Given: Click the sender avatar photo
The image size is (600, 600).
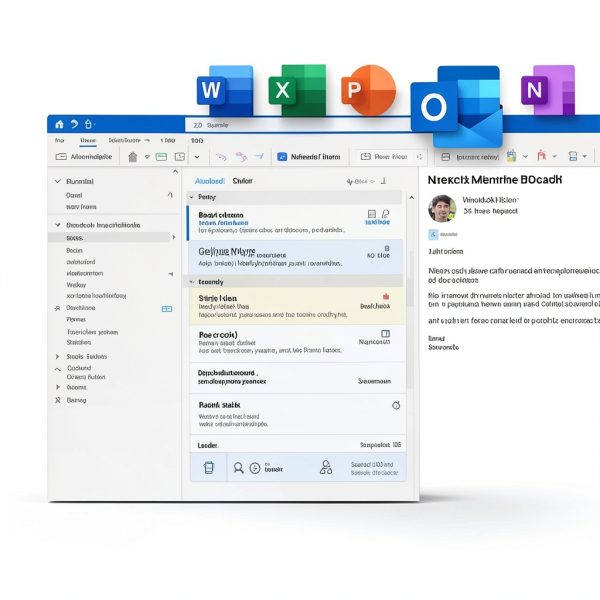Looking at the screenshot, I should (x=442, y=208).
